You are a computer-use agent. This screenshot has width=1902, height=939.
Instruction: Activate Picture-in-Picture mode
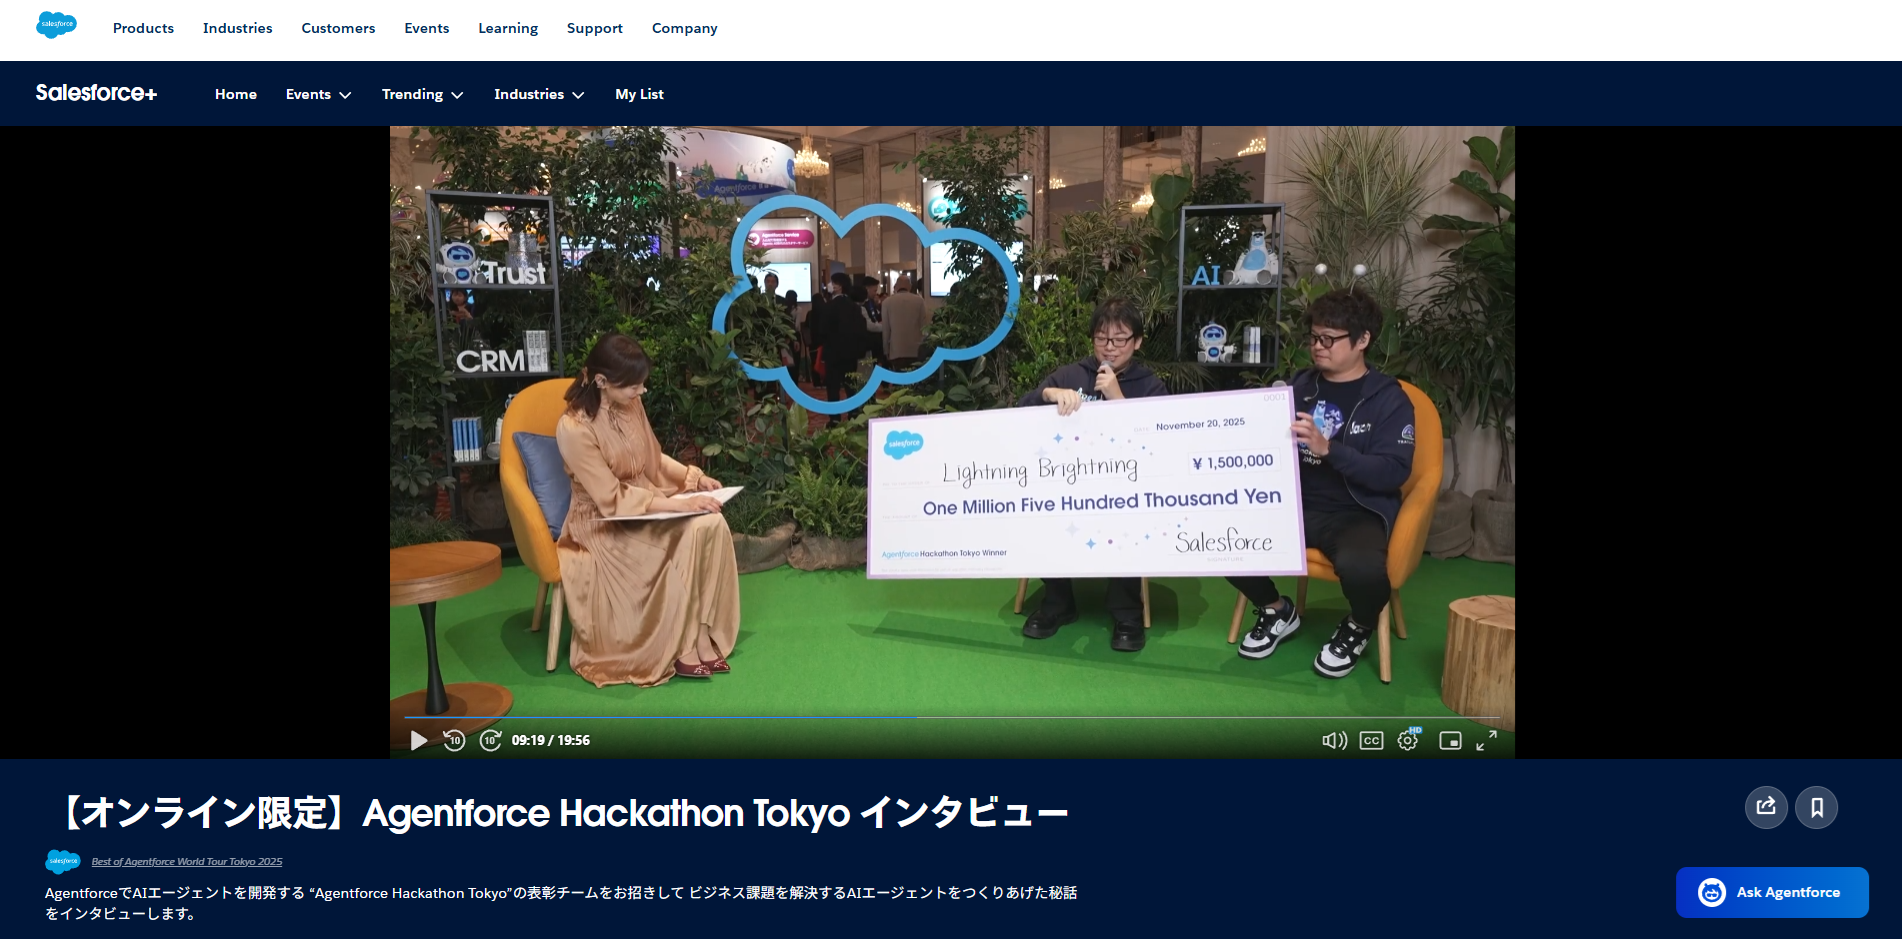tap(1449, 741)
